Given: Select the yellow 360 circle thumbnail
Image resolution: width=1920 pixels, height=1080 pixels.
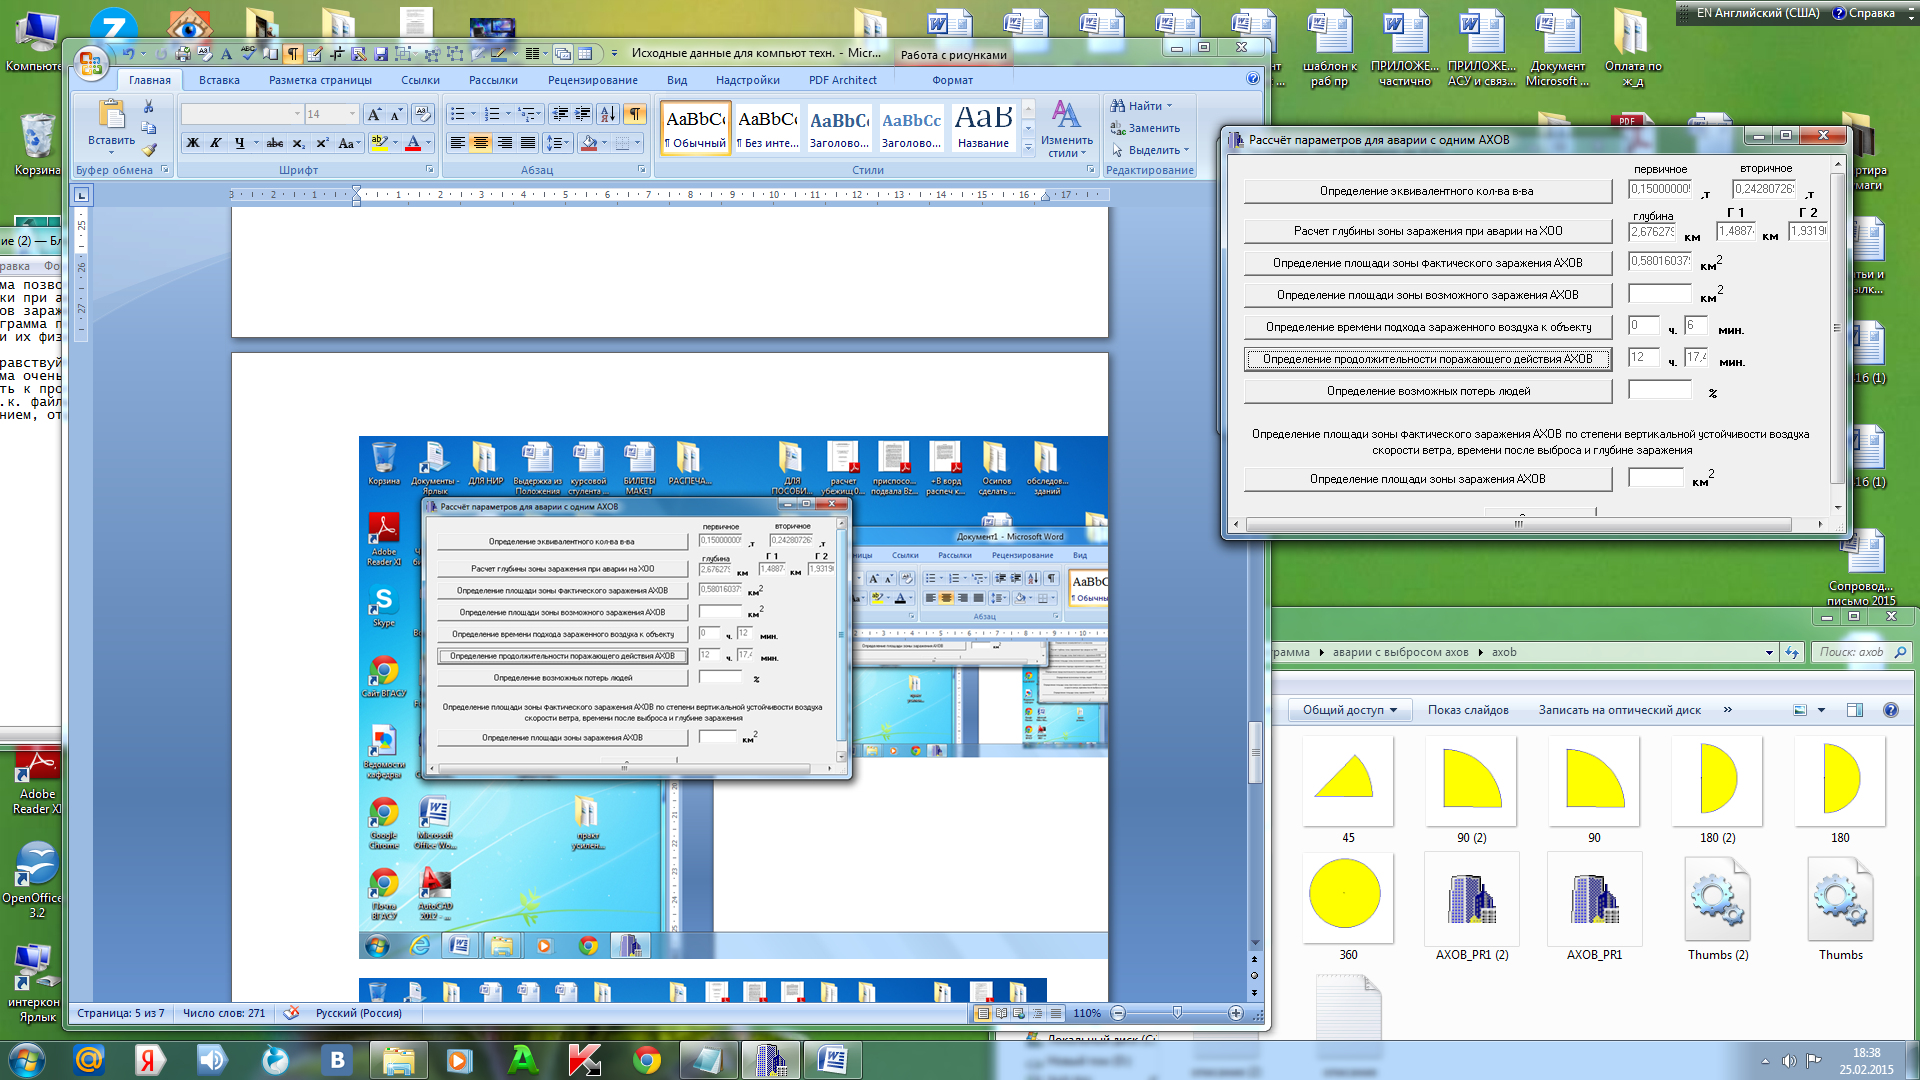Looking at the screenshot, I should tap(1346, 894).
